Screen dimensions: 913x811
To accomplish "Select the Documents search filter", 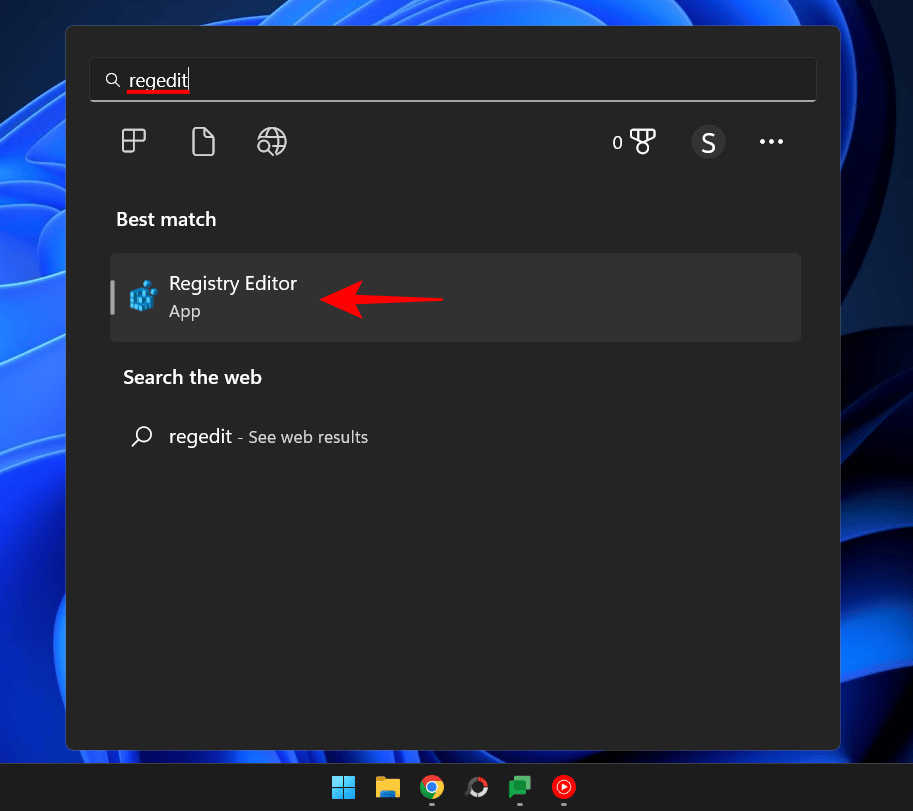I will tap(203, 141).
